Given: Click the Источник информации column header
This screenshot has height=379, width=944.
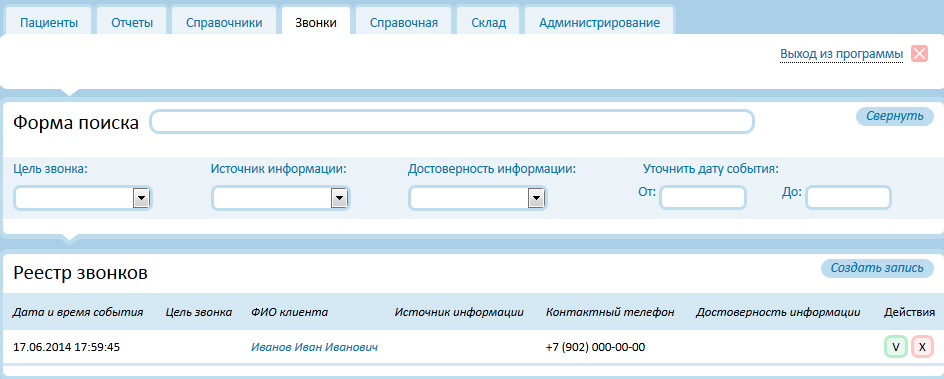Looking at the screenshot, I should point(459,312).
